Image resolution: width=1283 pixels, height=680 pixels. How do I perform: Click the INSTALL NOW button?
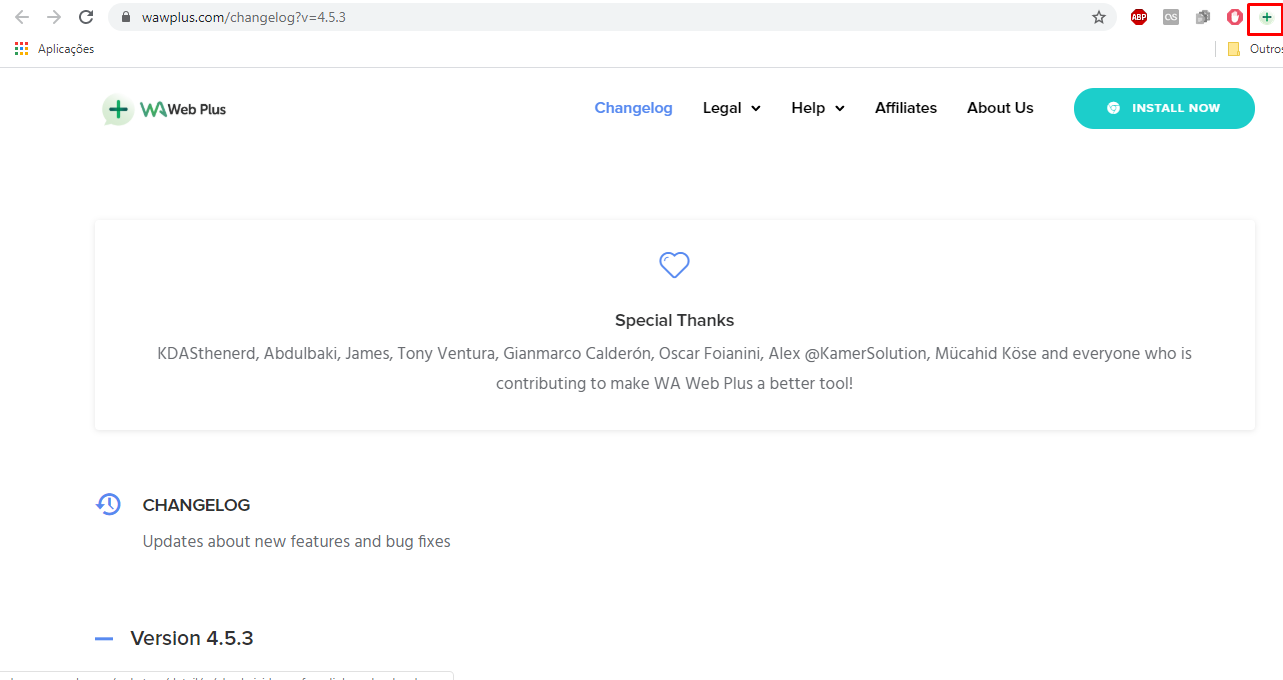(1164, 108)
